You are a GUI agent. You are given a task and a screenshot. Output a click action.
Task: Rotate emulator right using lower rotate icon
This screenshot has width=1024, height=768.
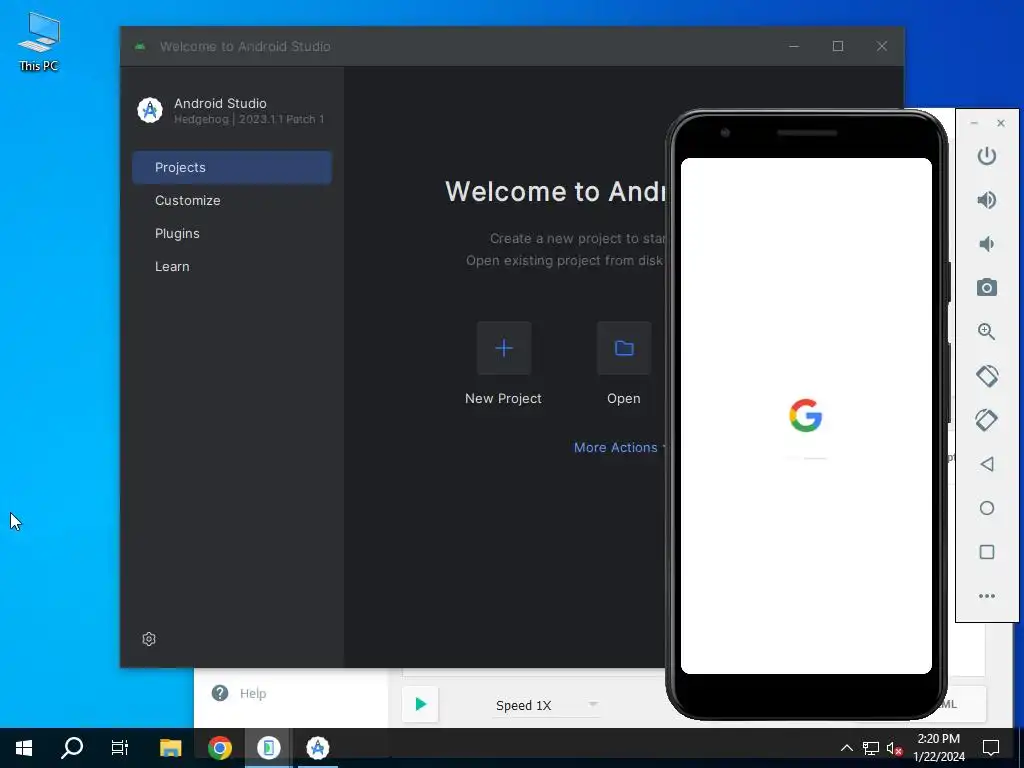pos(987,420)
